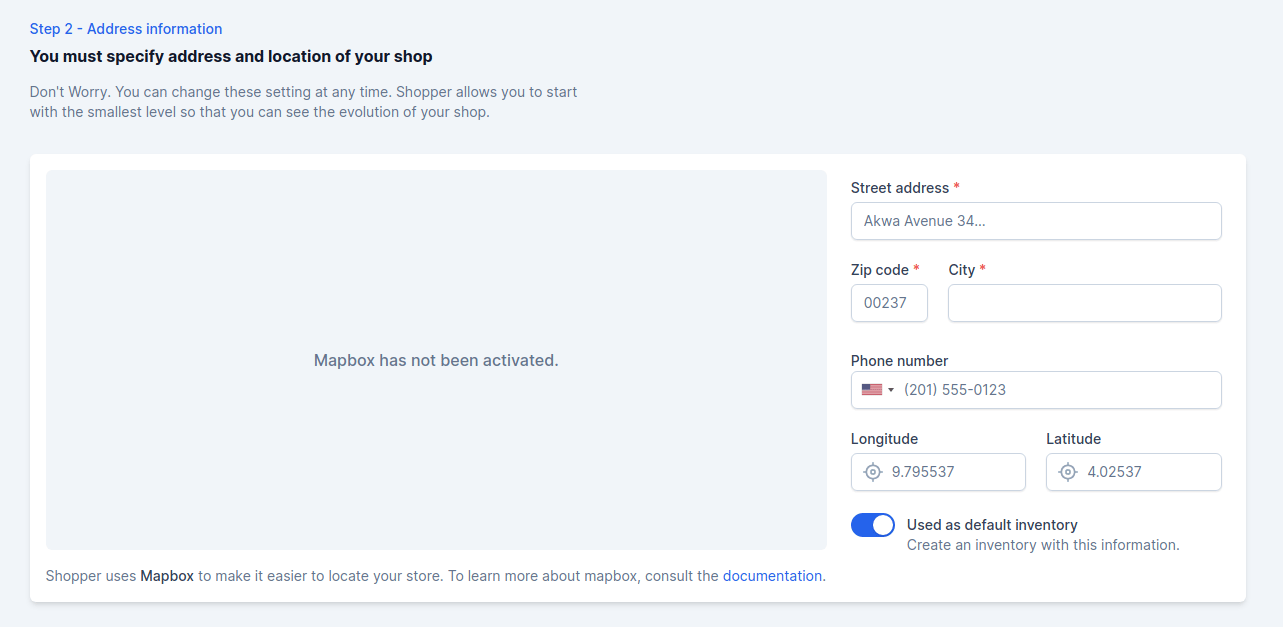Select the Latitude value field
The height and width of the screenshot is (627, 1283).
[1134, 472]
